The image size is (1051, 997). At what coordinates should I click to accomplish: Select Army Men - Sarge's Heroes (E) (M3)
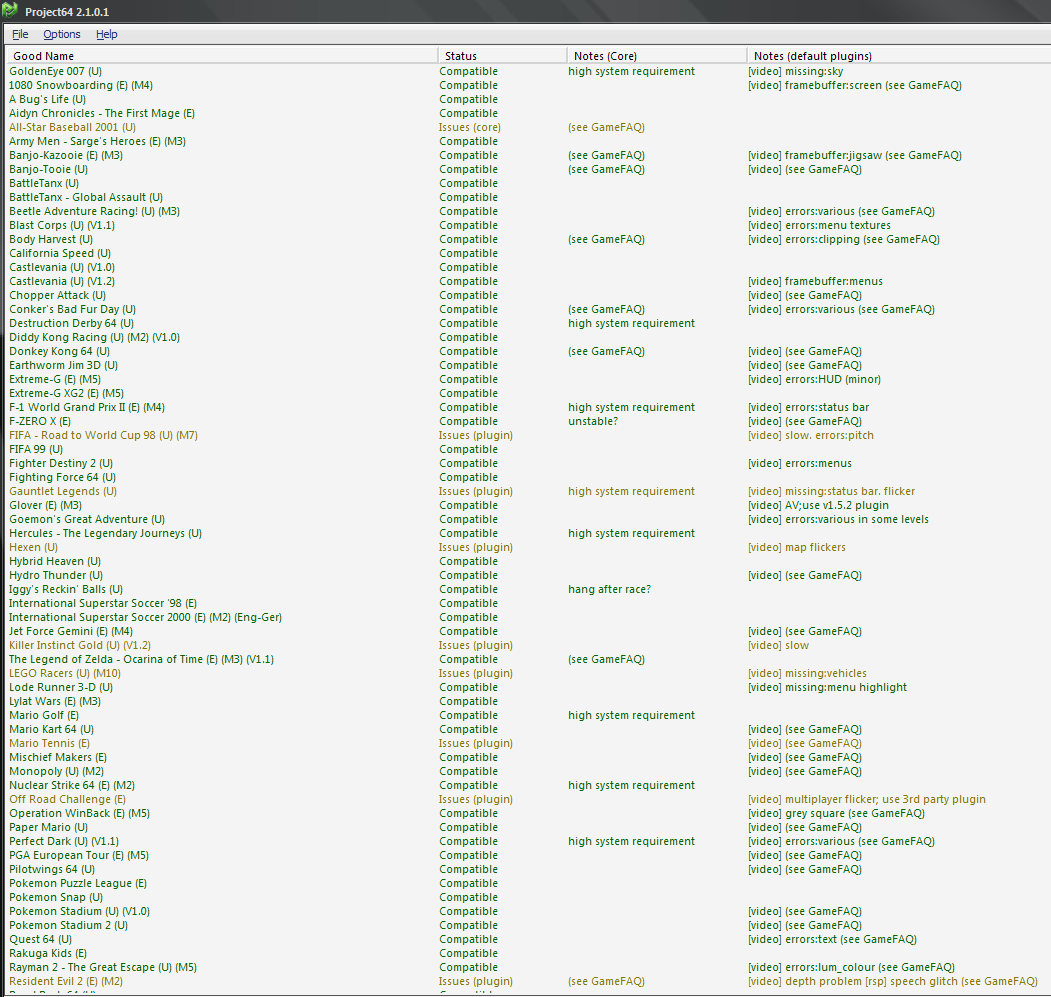coord(97,141)
